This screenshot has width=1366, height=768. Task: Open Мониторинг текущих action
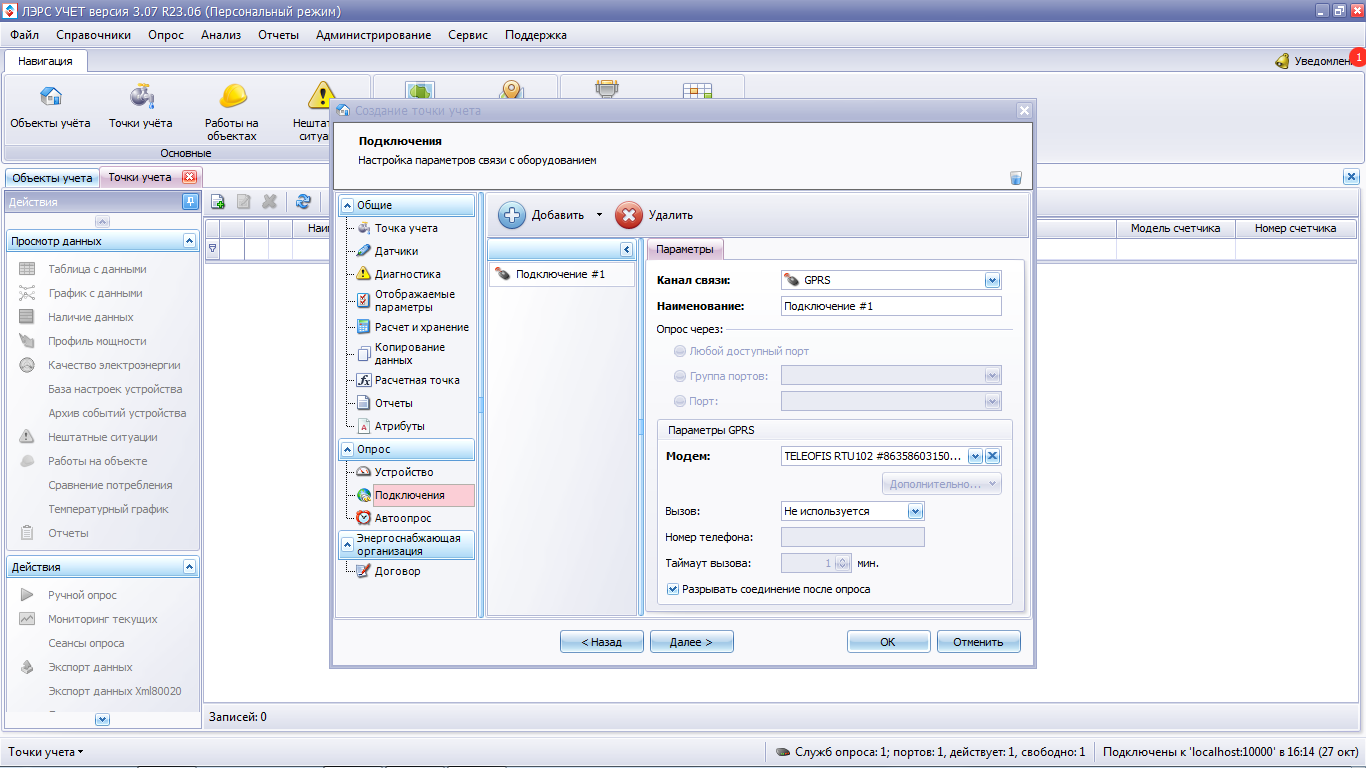pyautogui.click(x=103, y=619)
